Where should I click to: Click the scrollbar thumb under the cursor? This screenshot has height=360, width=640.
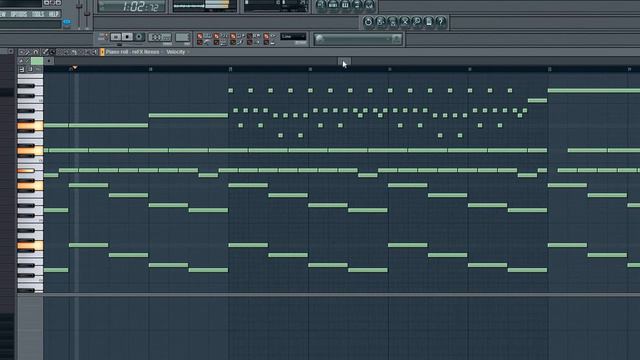(x=344, y=62)
